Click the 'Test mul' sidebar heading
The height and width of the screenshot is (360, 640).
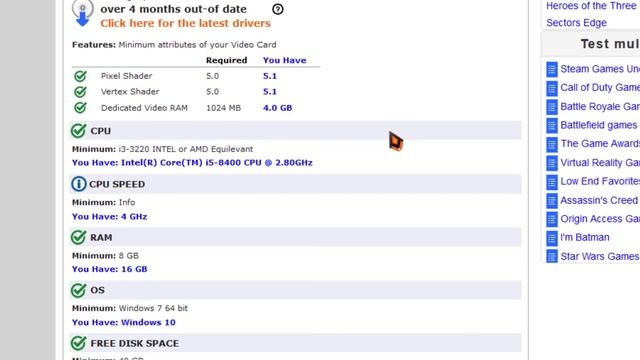(x=610, y=44)
